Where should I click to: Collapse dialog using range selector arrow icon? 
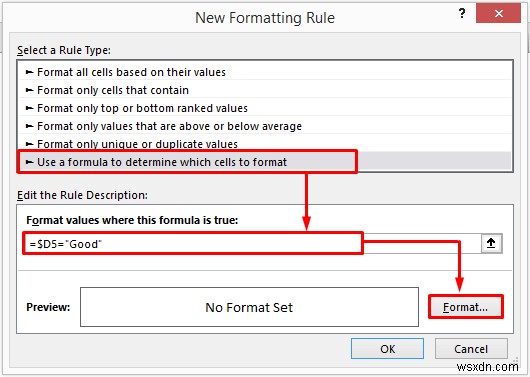[491, 243]
